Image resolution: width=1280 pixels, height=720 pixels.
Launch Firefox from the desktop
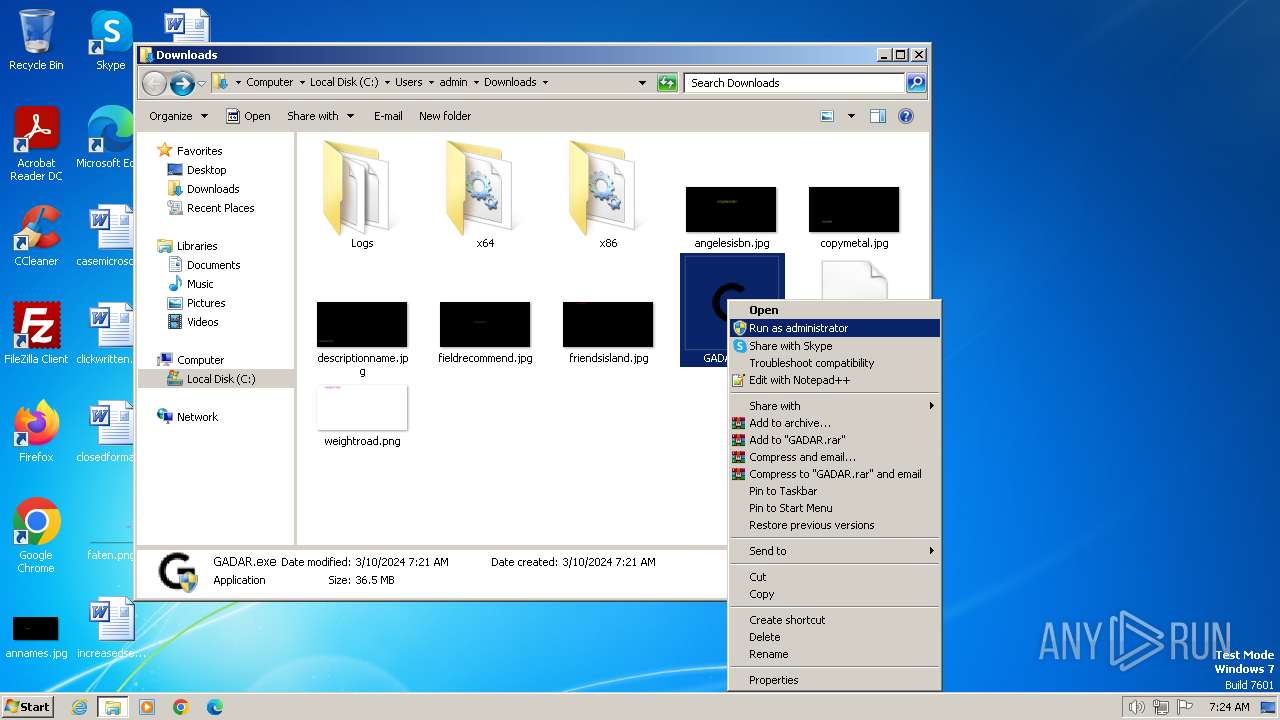(36, 432)
